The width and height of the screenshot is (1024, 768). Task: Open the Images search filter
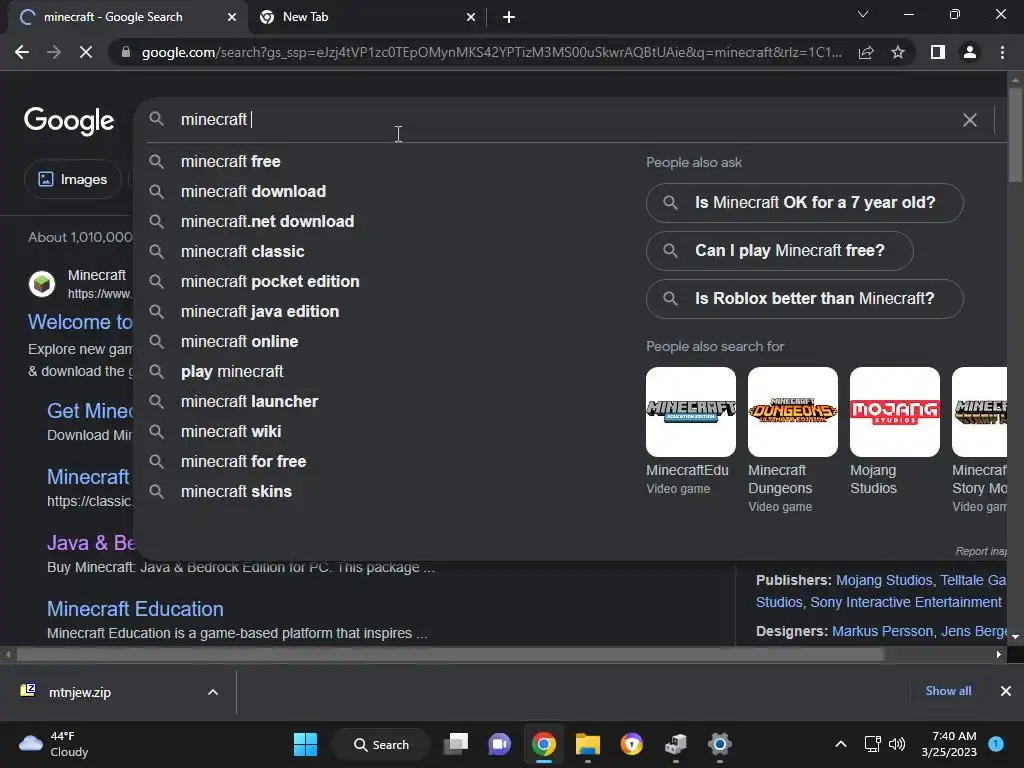(x=72, y=180)
